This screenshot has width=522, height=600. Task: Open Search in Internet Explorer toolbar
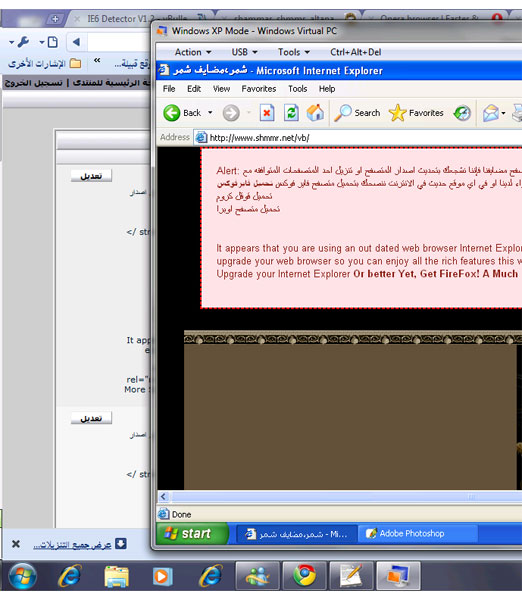point(357,113)
